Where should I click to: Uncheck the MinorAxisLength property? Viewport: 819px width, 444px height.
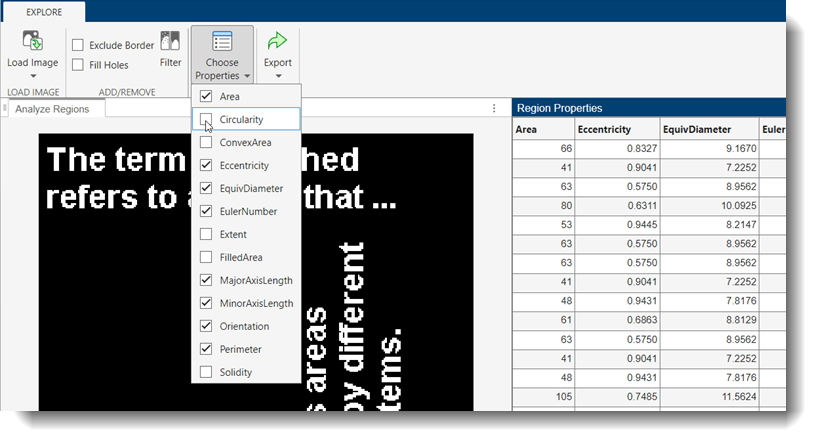click(x=206, y=303)
